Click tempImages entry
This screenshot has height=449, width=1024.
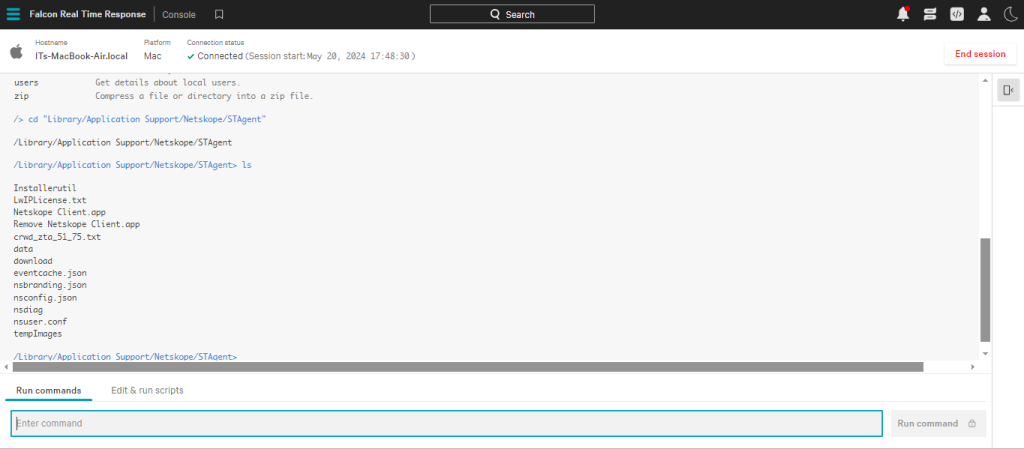pyautogui.click(x=37, y=333)
